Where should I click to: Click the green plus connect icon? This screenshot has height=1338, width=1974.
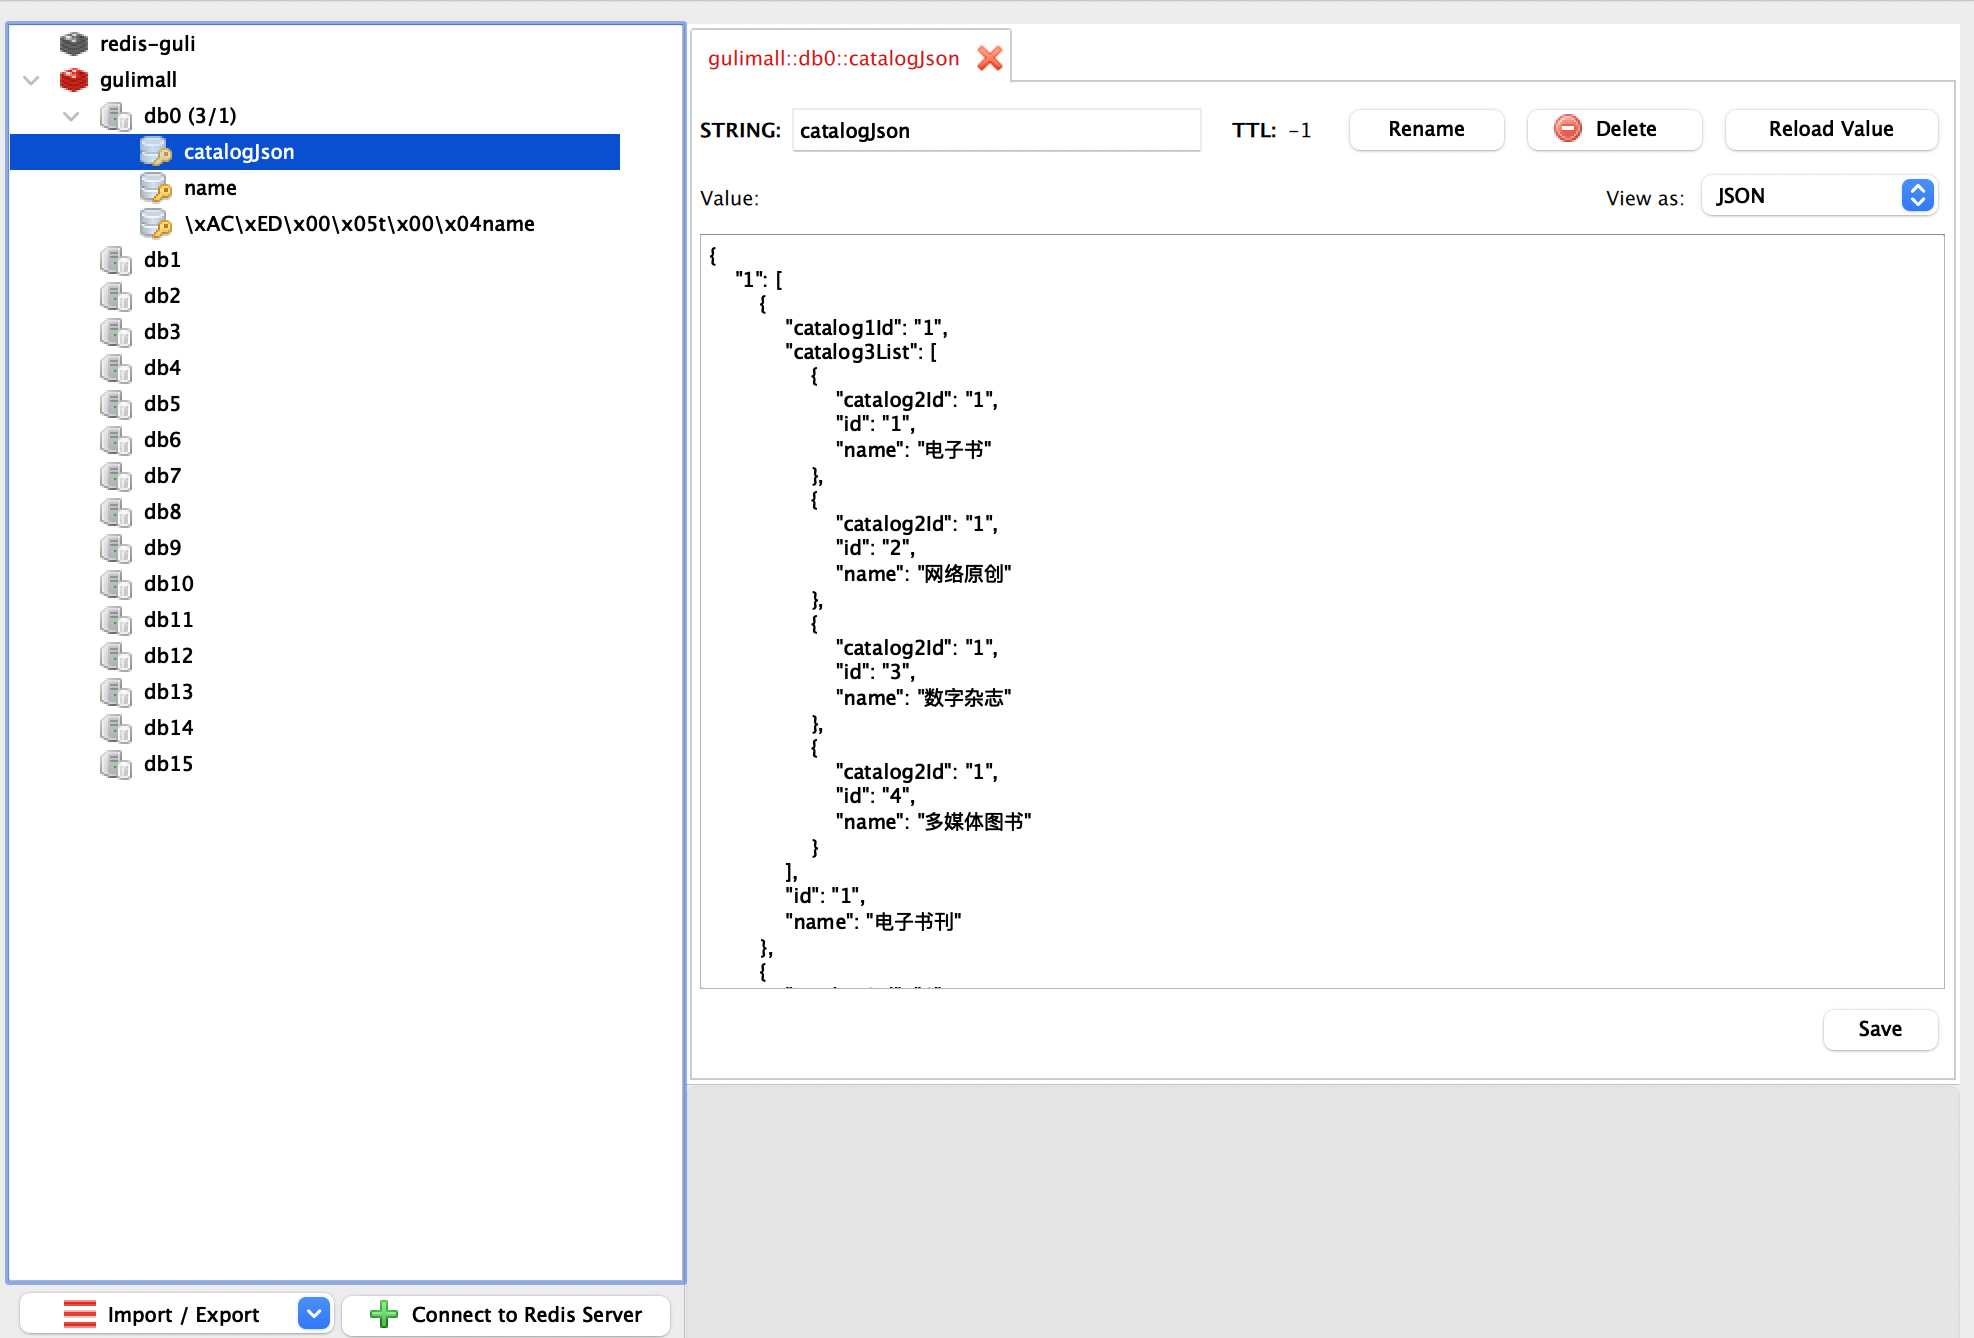(x=384, y=1314)
